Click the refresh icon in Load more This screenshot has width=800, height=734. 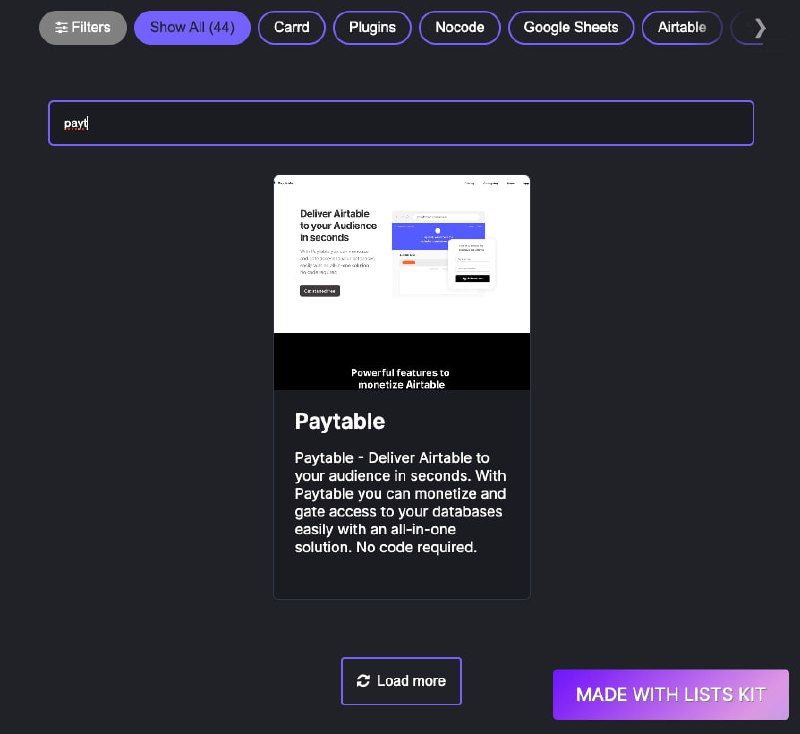[363, 681]
